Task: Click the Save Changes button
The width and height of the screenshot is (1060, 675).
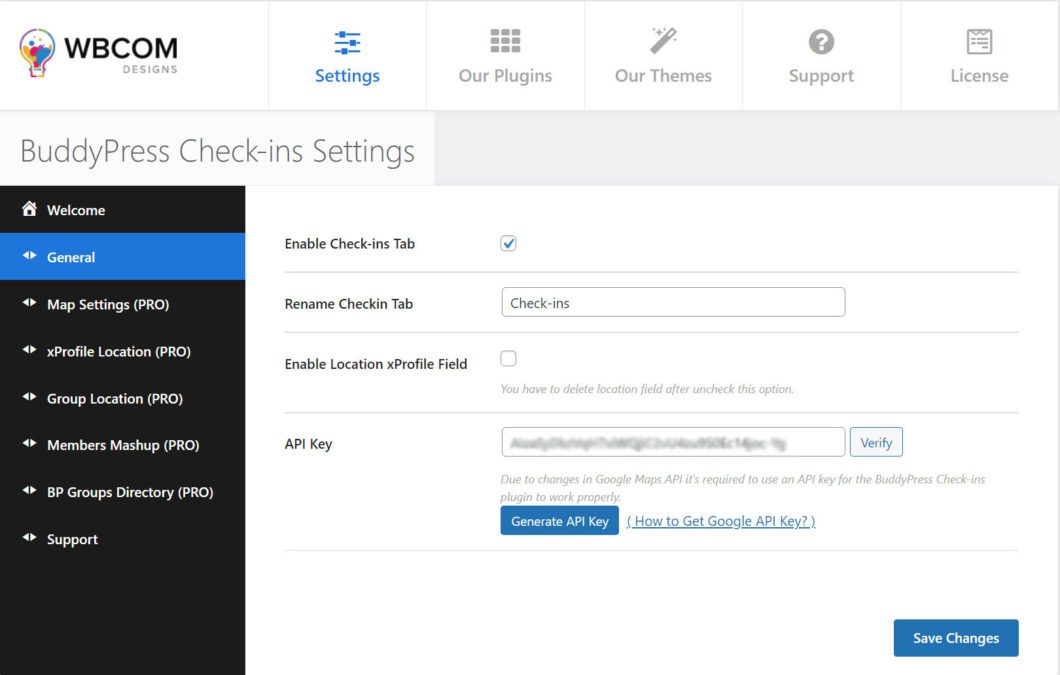Action: click(955, 638)
